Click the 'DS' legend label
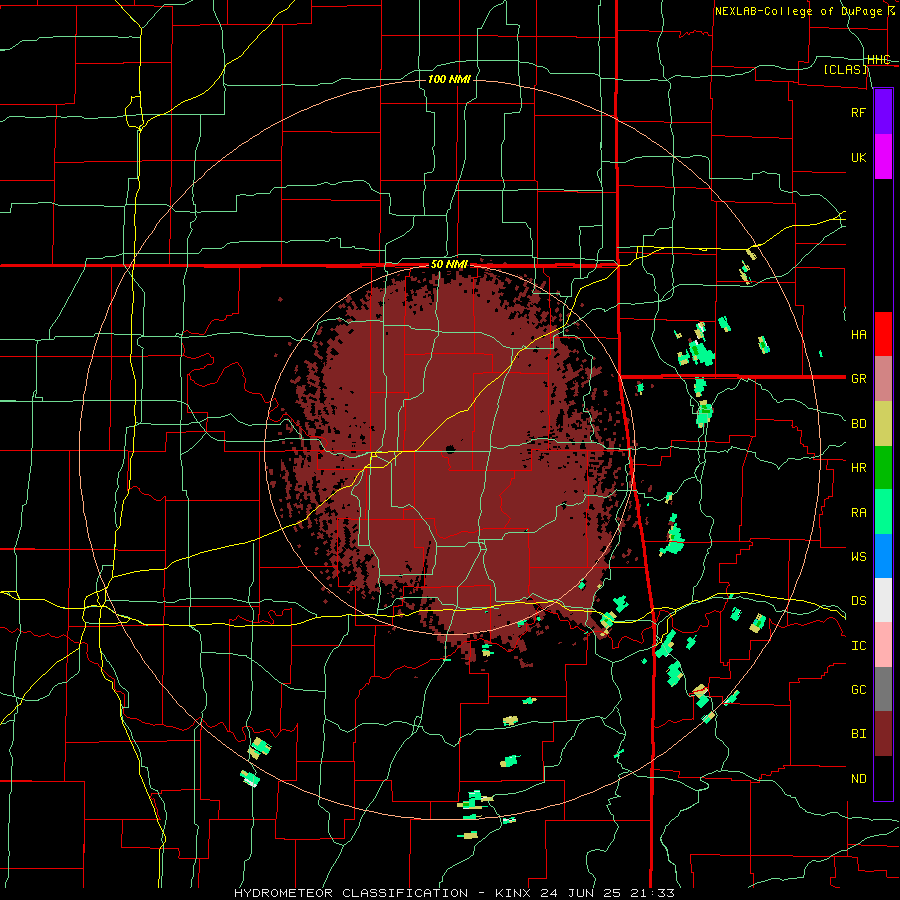900x900 pixels. point(858,601)
